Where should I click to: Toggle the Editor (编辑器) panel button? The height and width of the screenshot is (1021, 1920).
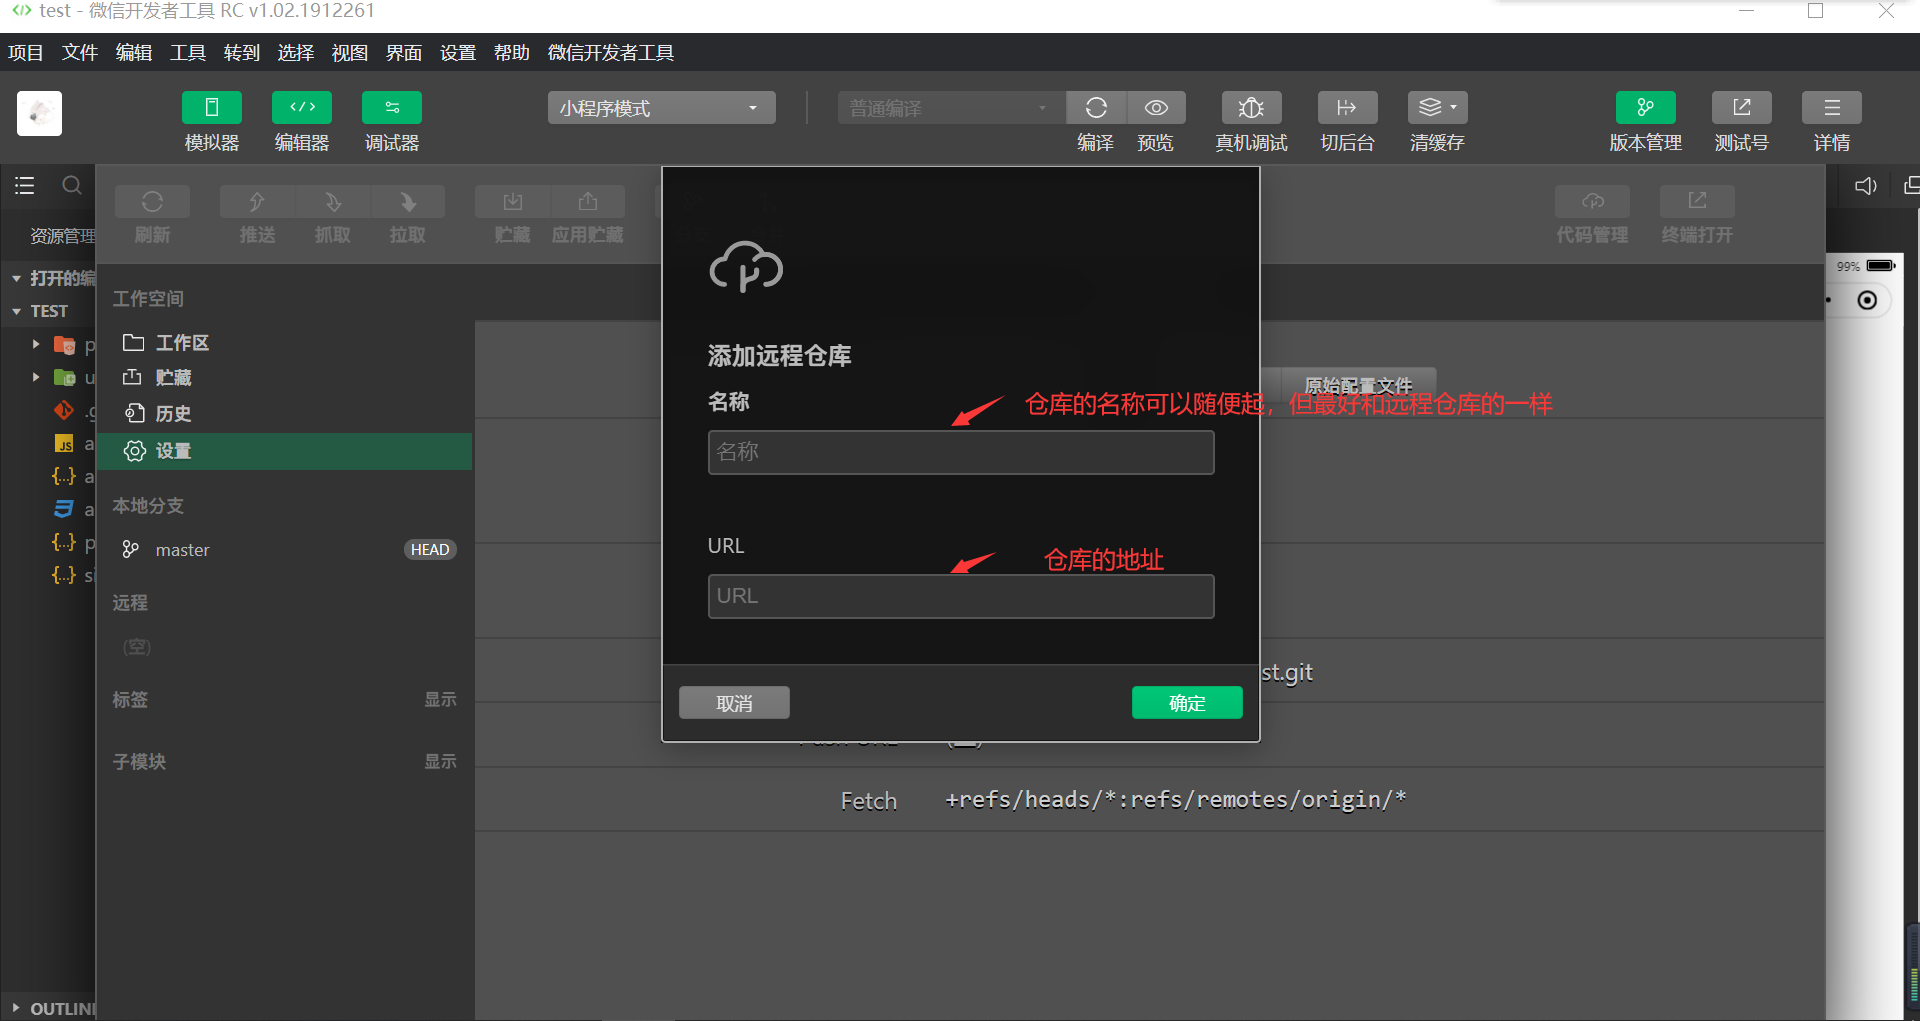pyautogui.click(x=301, y=107)
